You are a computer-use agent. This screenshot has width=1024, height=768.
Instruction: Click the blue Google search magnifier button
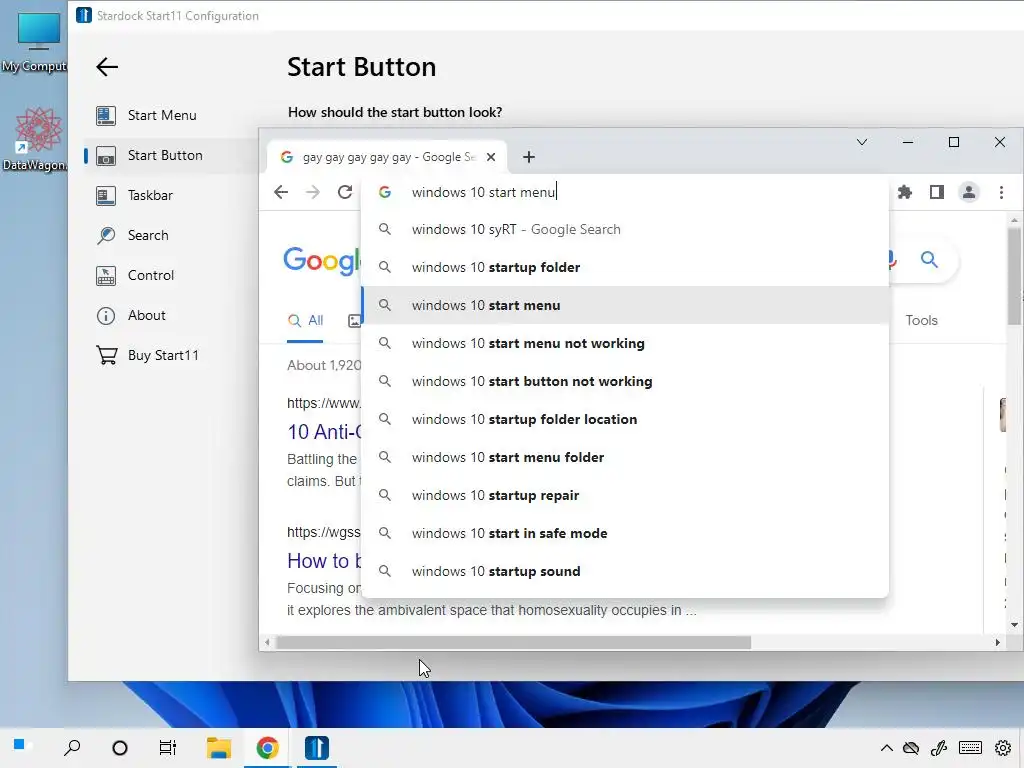pos(929,259)
